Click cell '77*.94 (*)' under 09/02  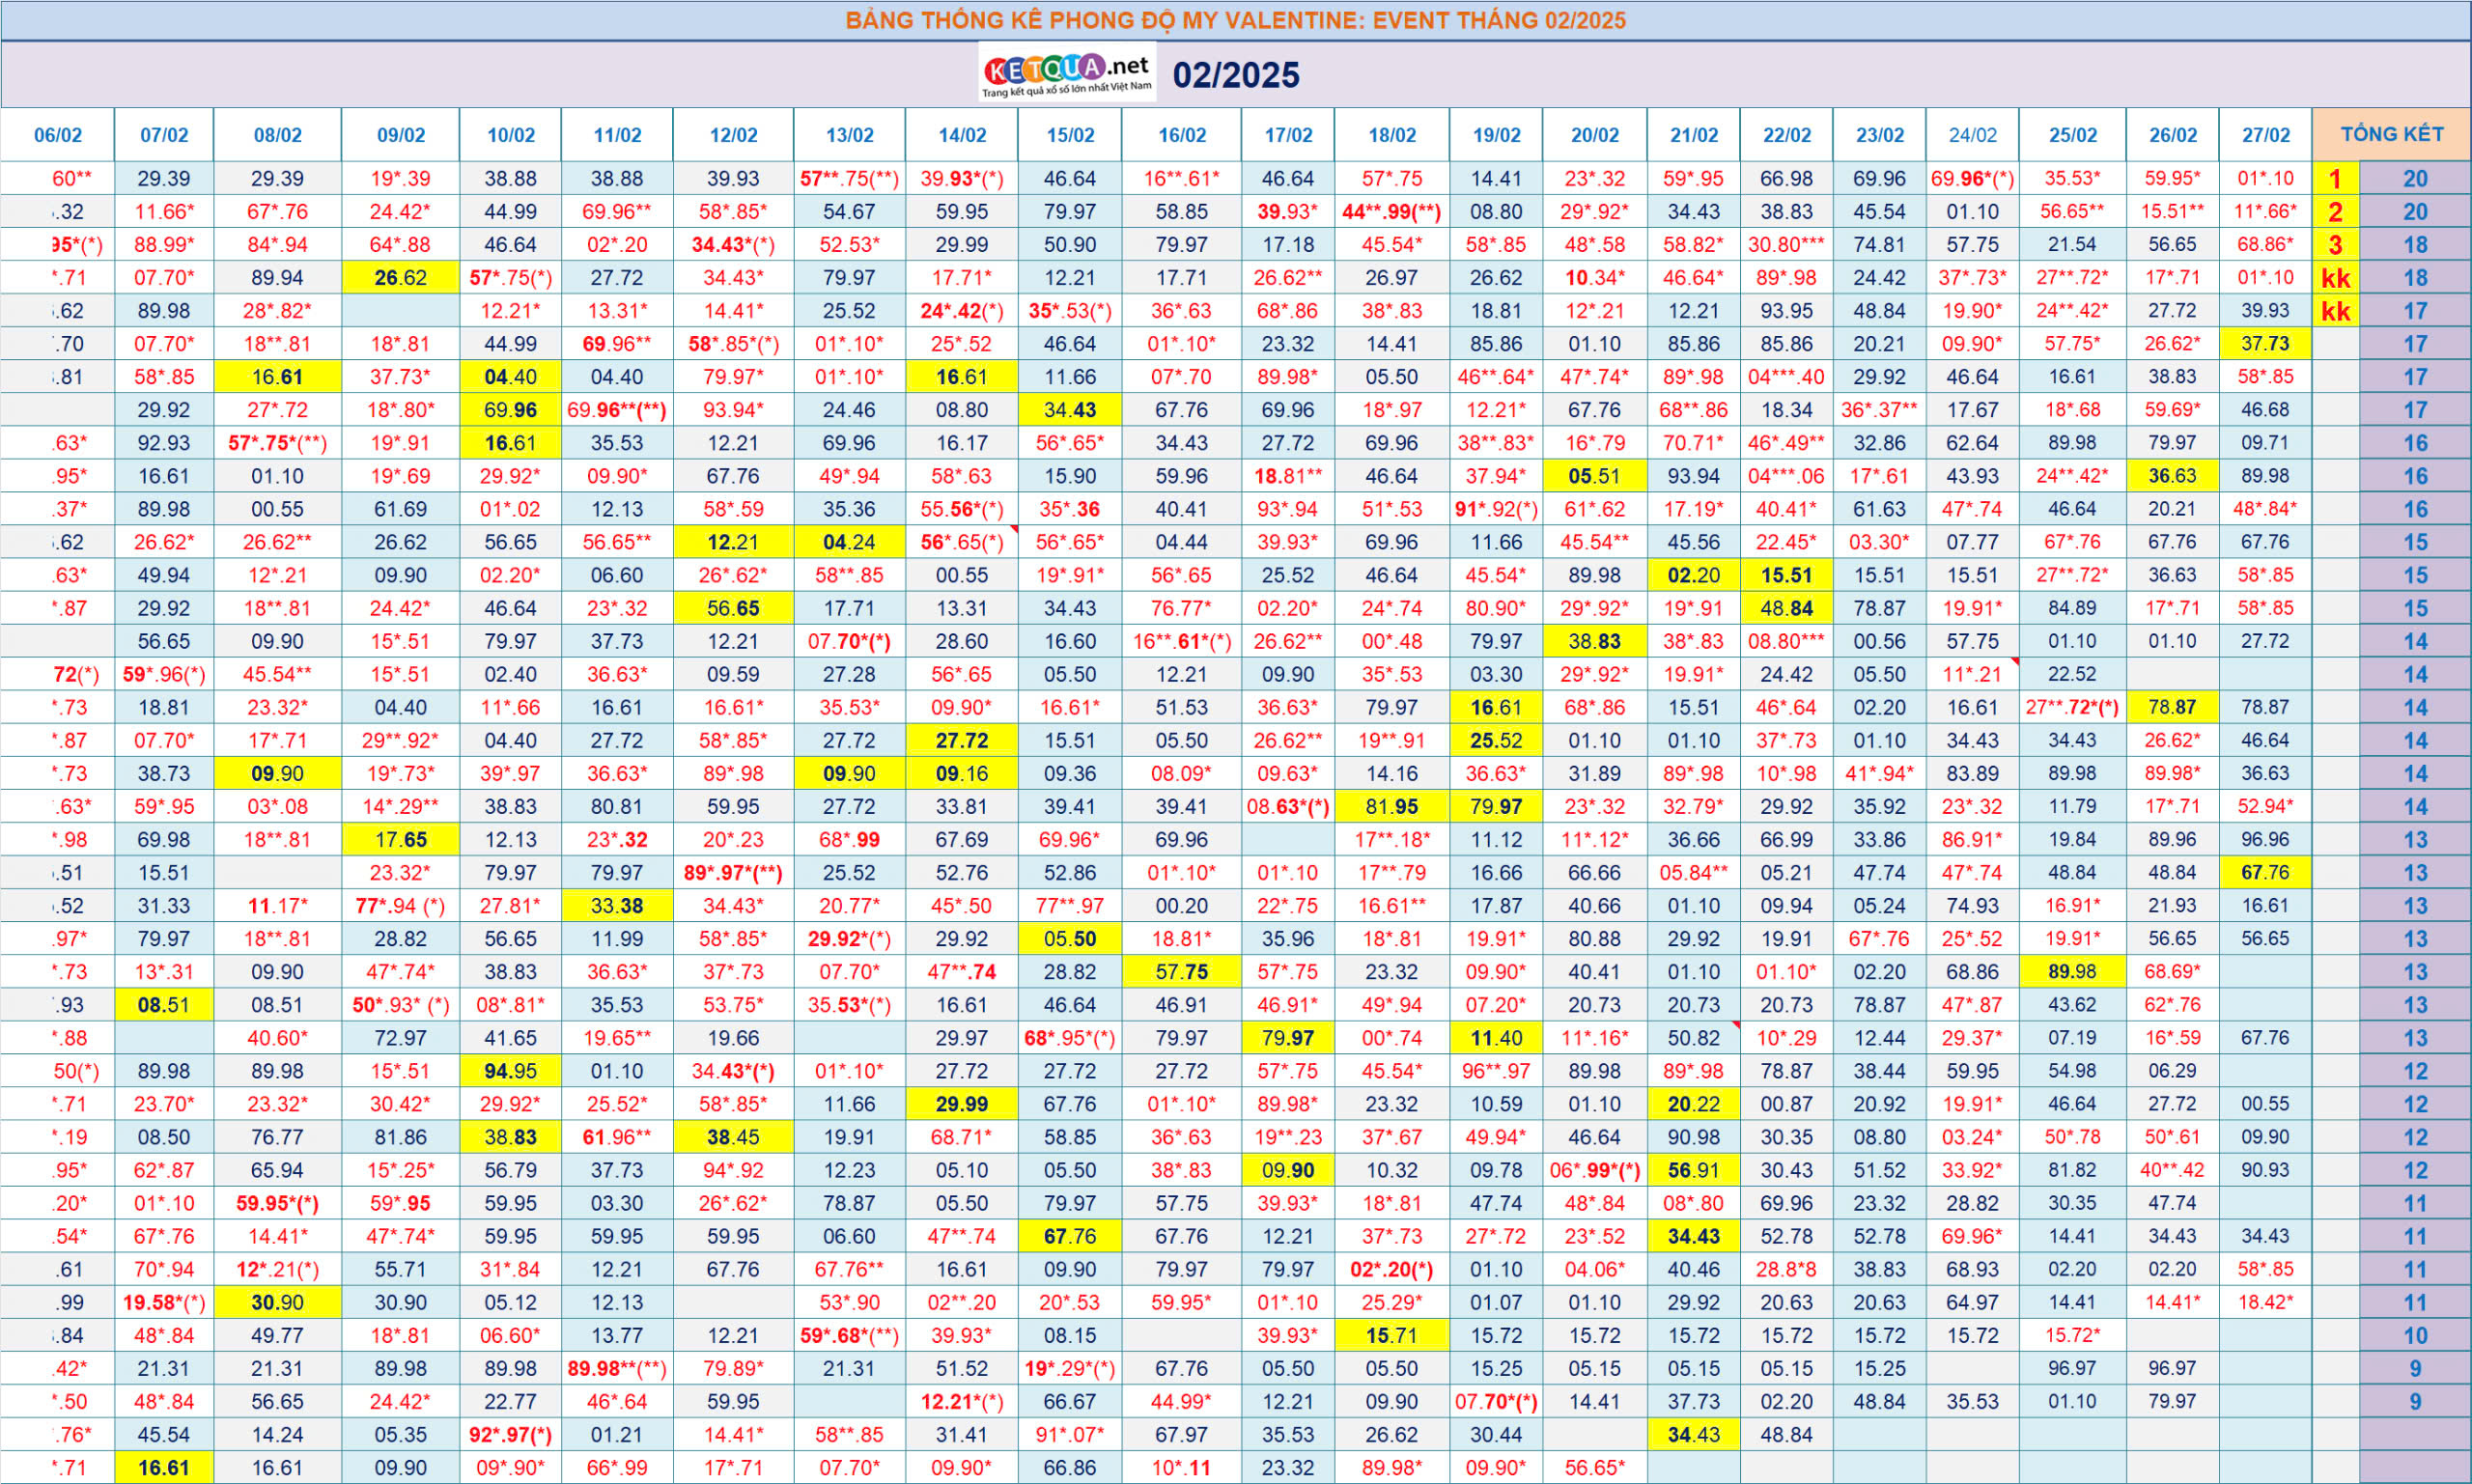click(x=401, y=906)
